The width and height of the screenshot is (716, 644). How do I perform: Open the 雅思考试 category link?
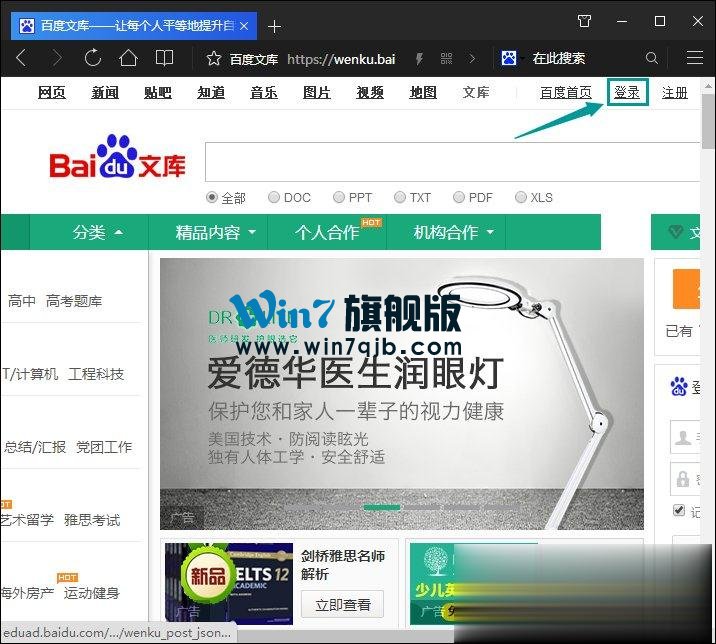coord(92,520)
